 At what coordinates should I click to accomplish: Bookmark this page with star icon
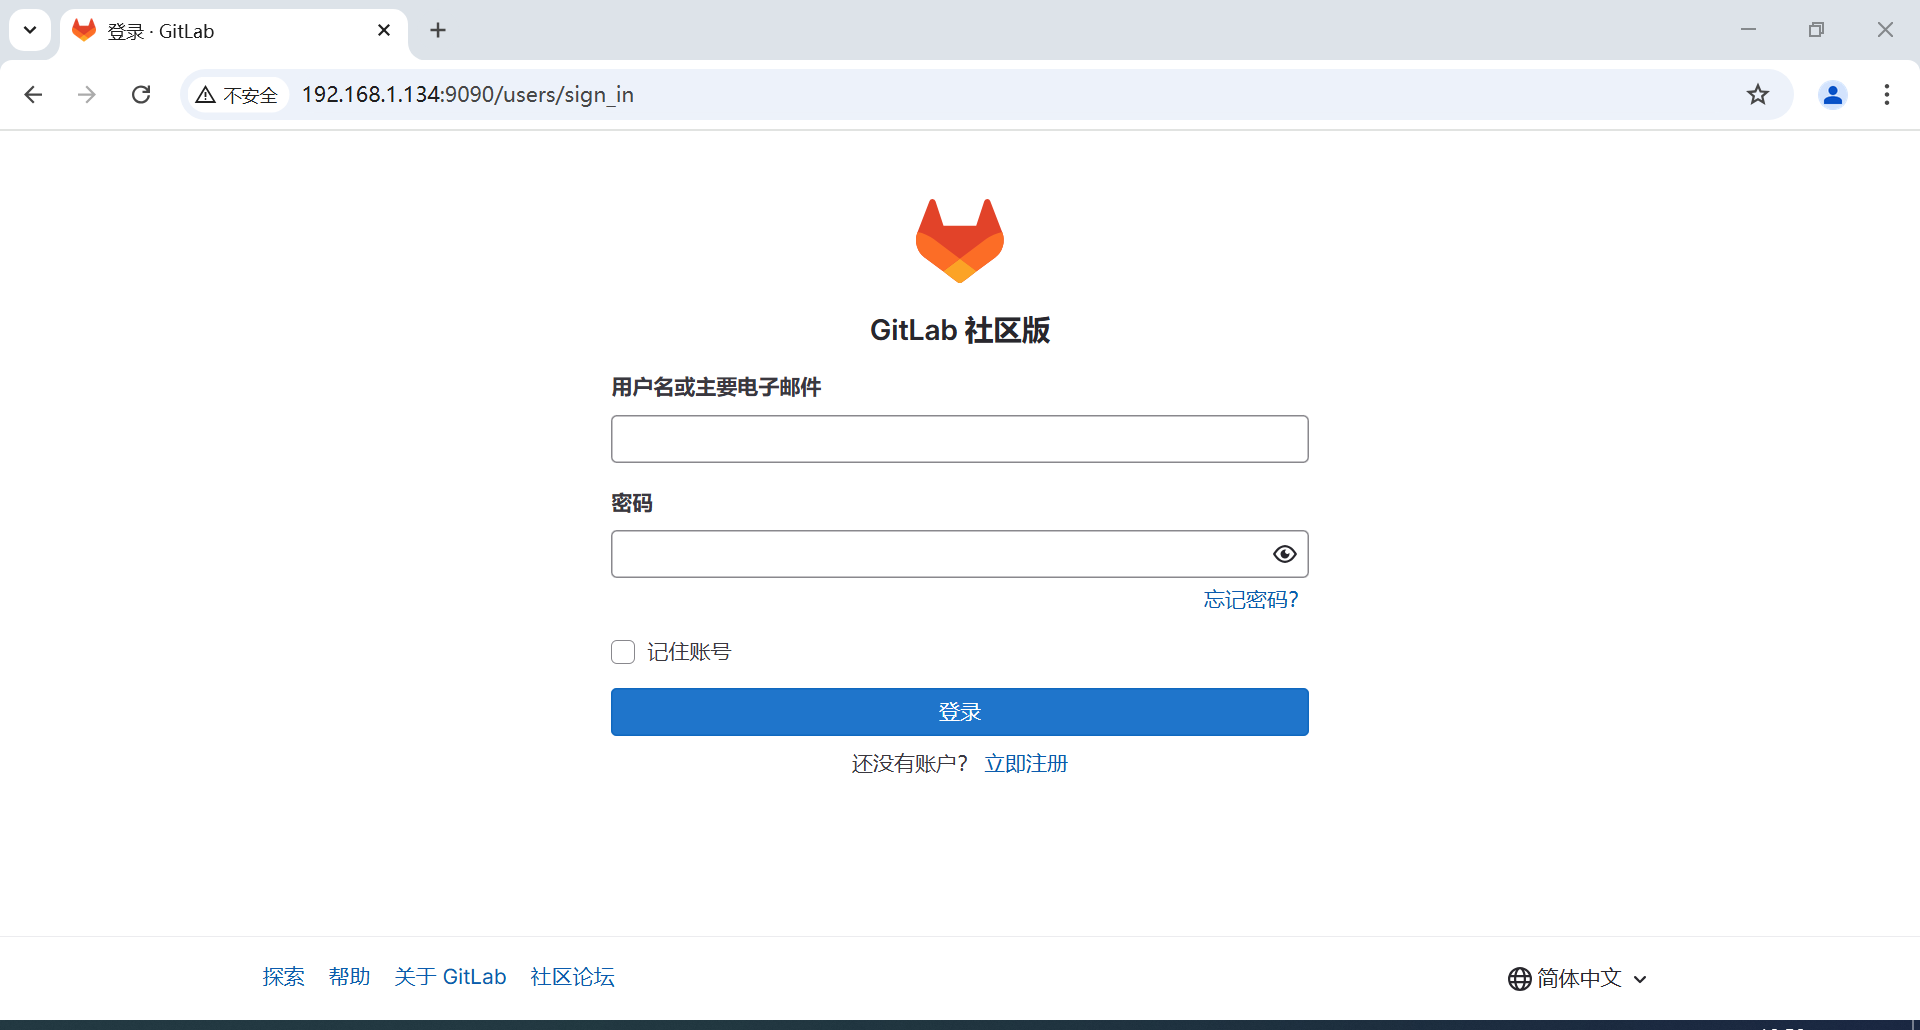[x=1757, y=94]
